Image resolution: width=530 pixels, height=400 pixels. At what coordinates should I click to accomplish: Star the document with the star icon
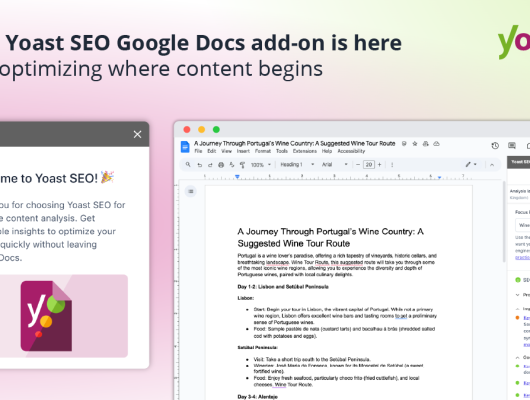click(415, 144)
